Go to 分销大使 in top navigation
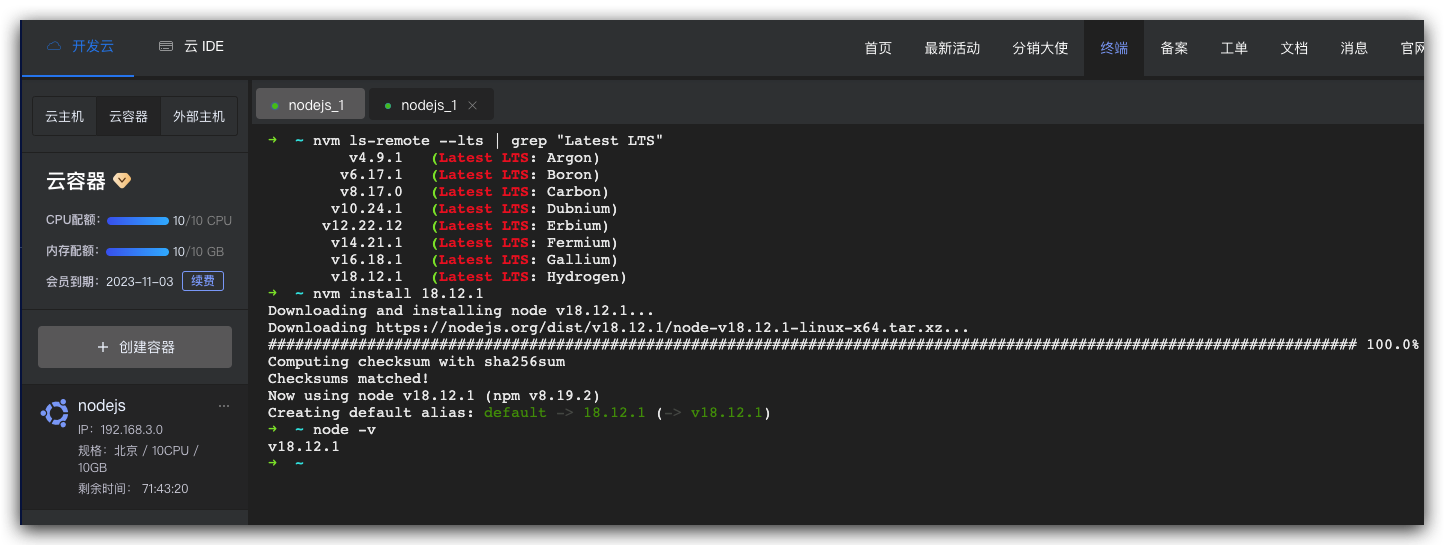This screenshot has width=1444, height=545. tap(1040, 48)
